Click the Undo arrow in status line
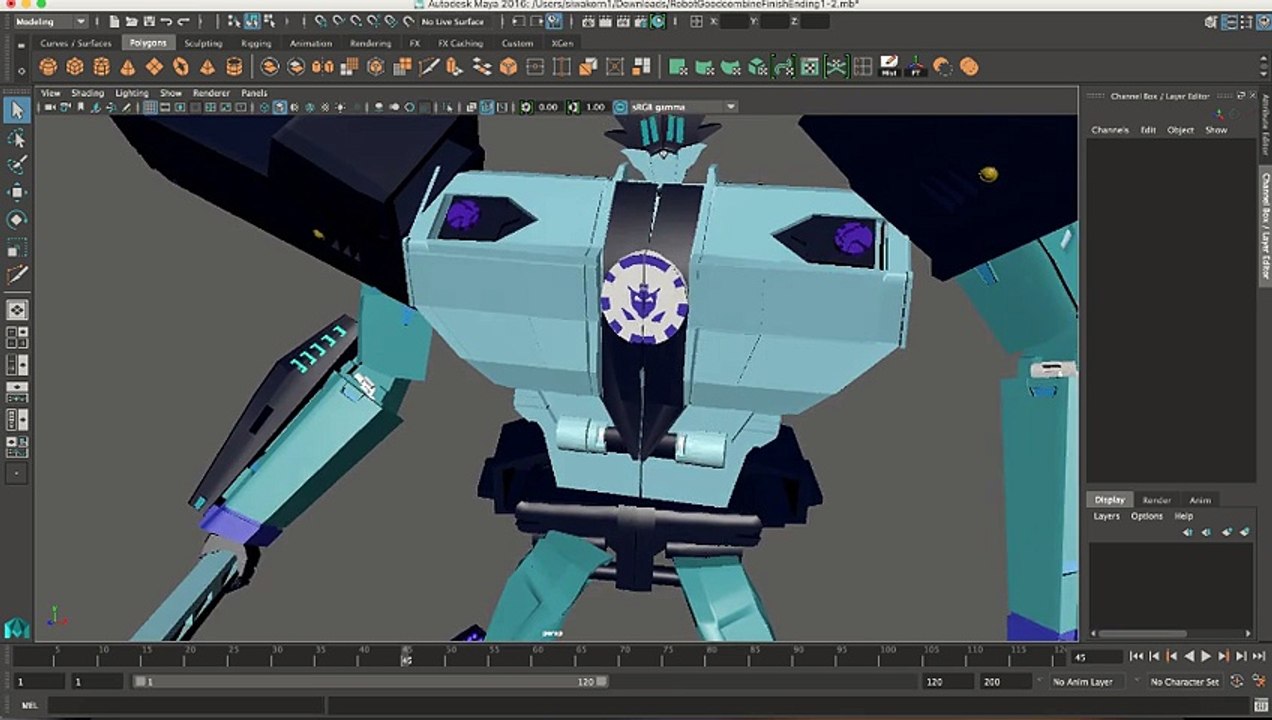The height and width of the screenshot is (720, 1272). (165, 21)
